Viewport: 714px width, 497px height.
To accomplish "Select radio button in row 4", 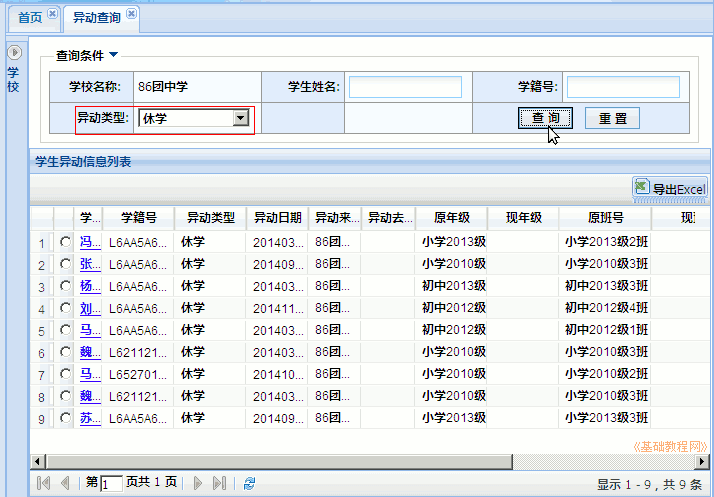I will (x=66, y=308).
